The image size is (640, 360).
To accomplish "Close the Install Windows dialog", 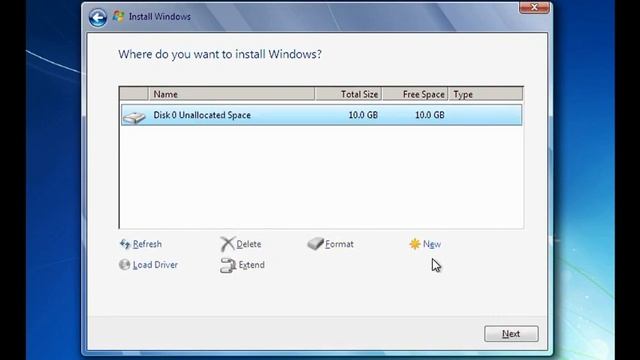I will click(x=534, y=7).
